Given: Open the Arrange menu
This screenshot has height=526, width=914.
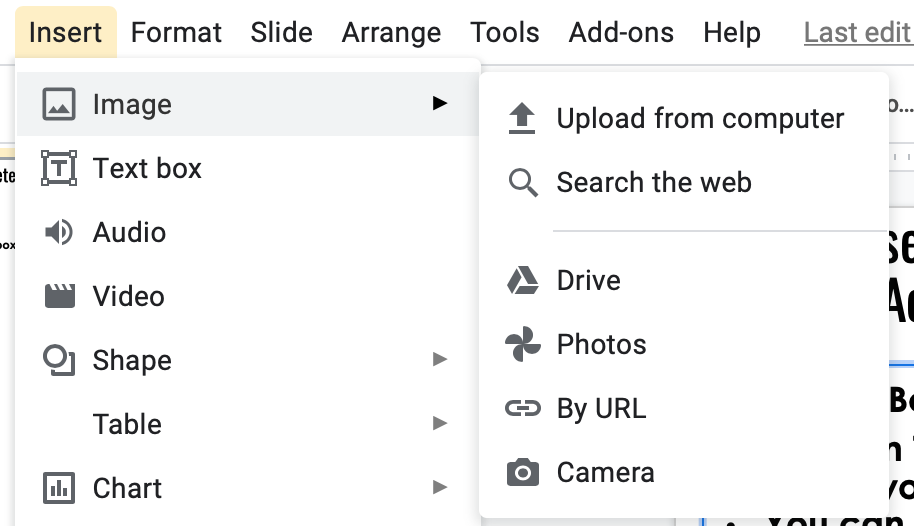Looking at the screenshot, I should 391,32.
